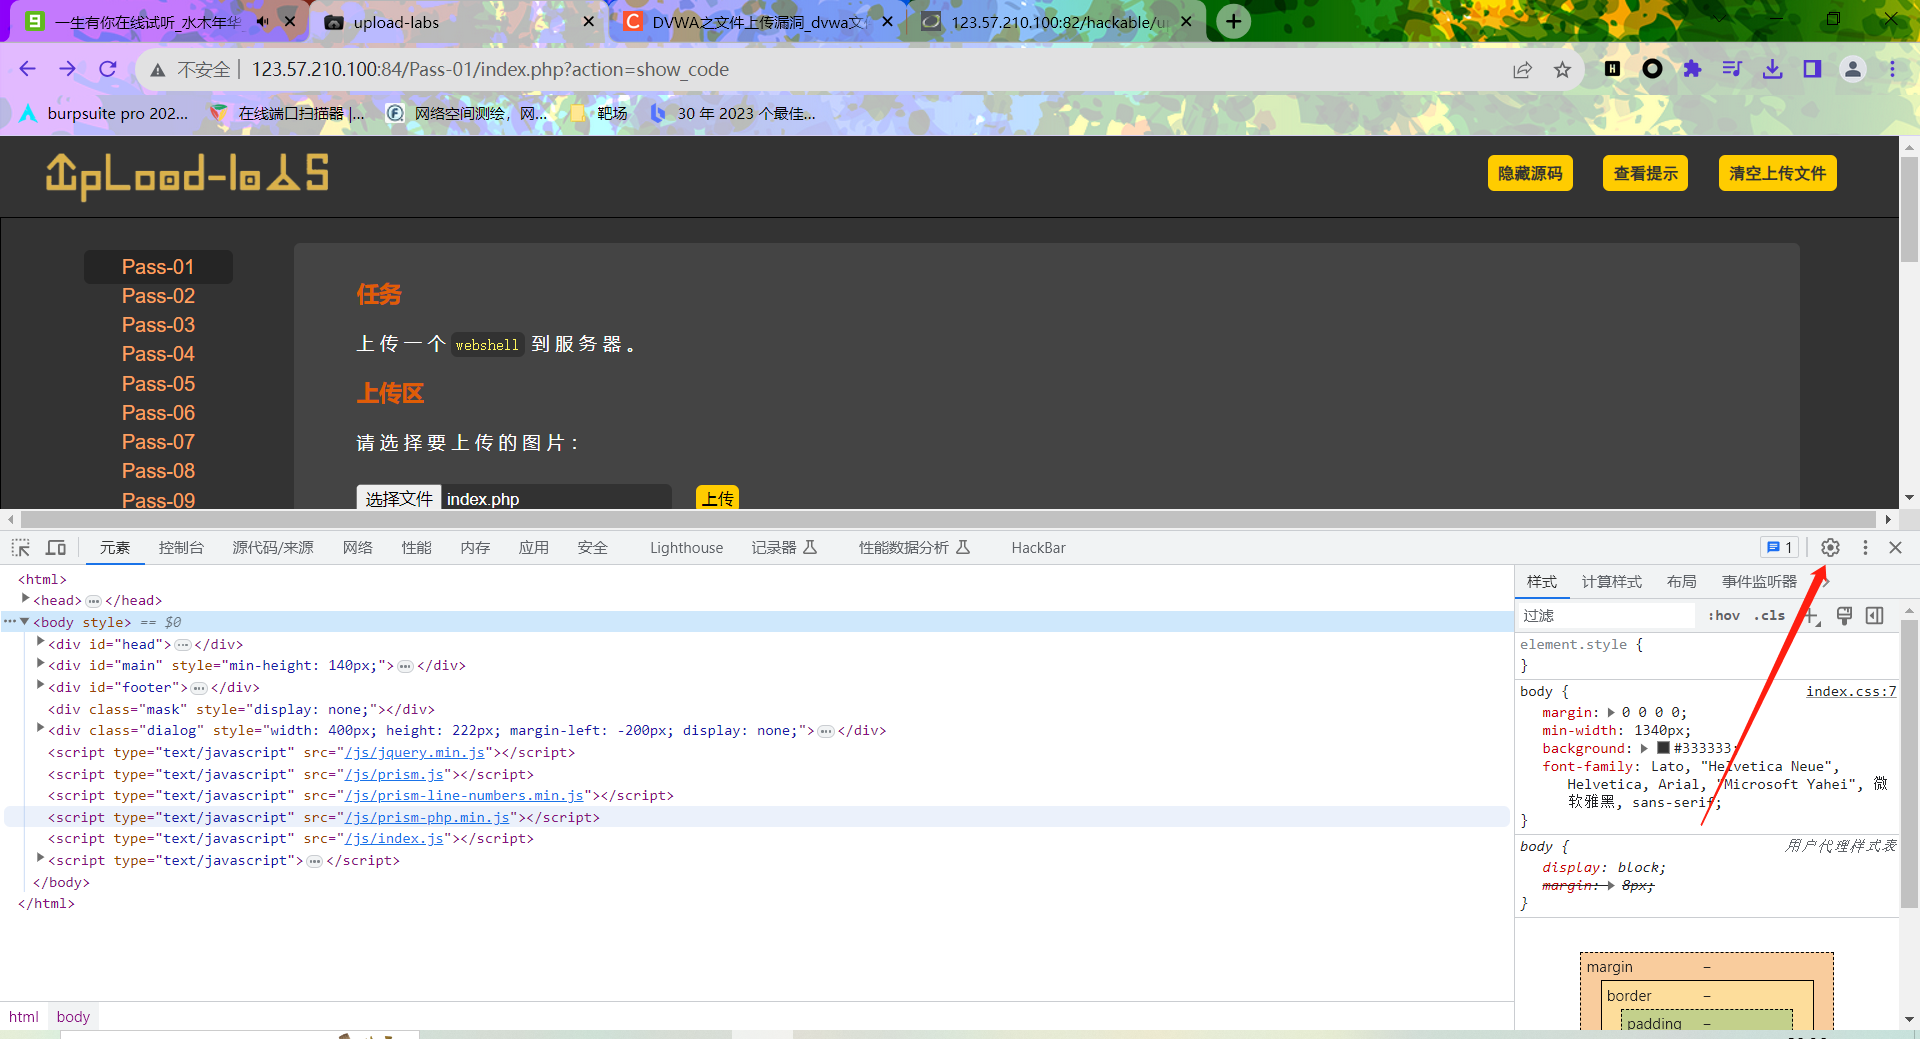The image size is (1920, 1039).
Task: Switch to 123.57.210.100:82 hackable tab
Action: pyautogui.click(x=1056, y=21)
